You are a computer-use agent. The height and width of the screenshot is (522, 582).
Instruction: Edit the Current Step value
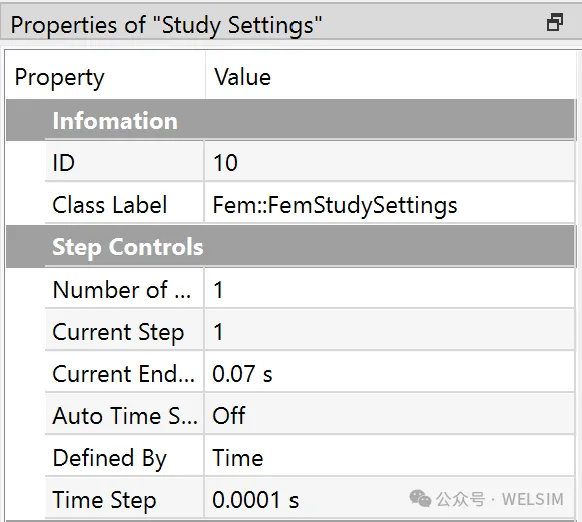389,332
